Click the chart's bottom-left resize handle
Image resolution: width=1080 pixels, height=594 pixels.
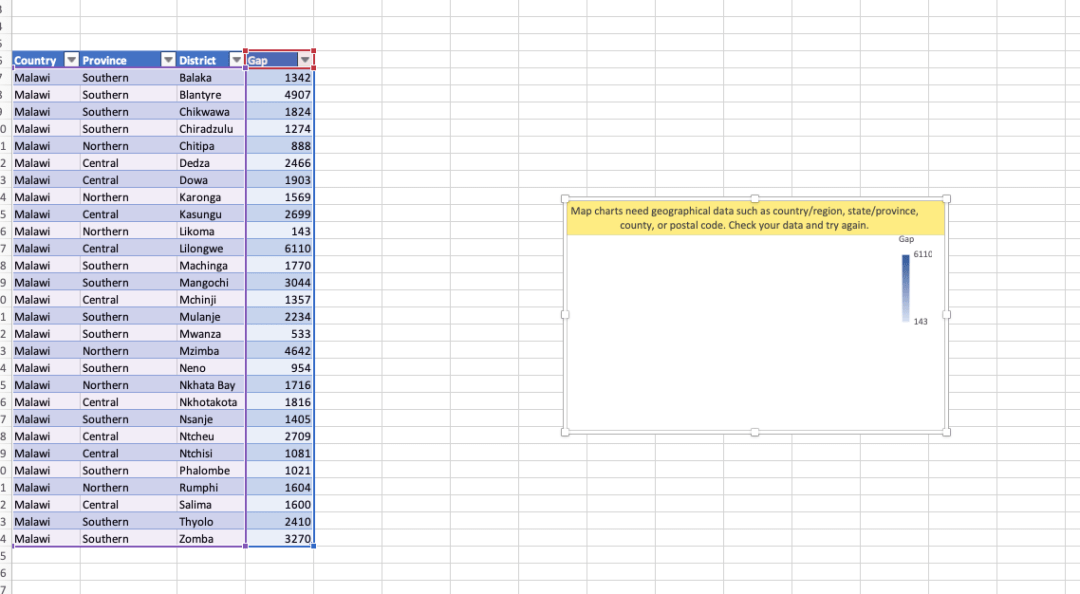pos(565,432)
